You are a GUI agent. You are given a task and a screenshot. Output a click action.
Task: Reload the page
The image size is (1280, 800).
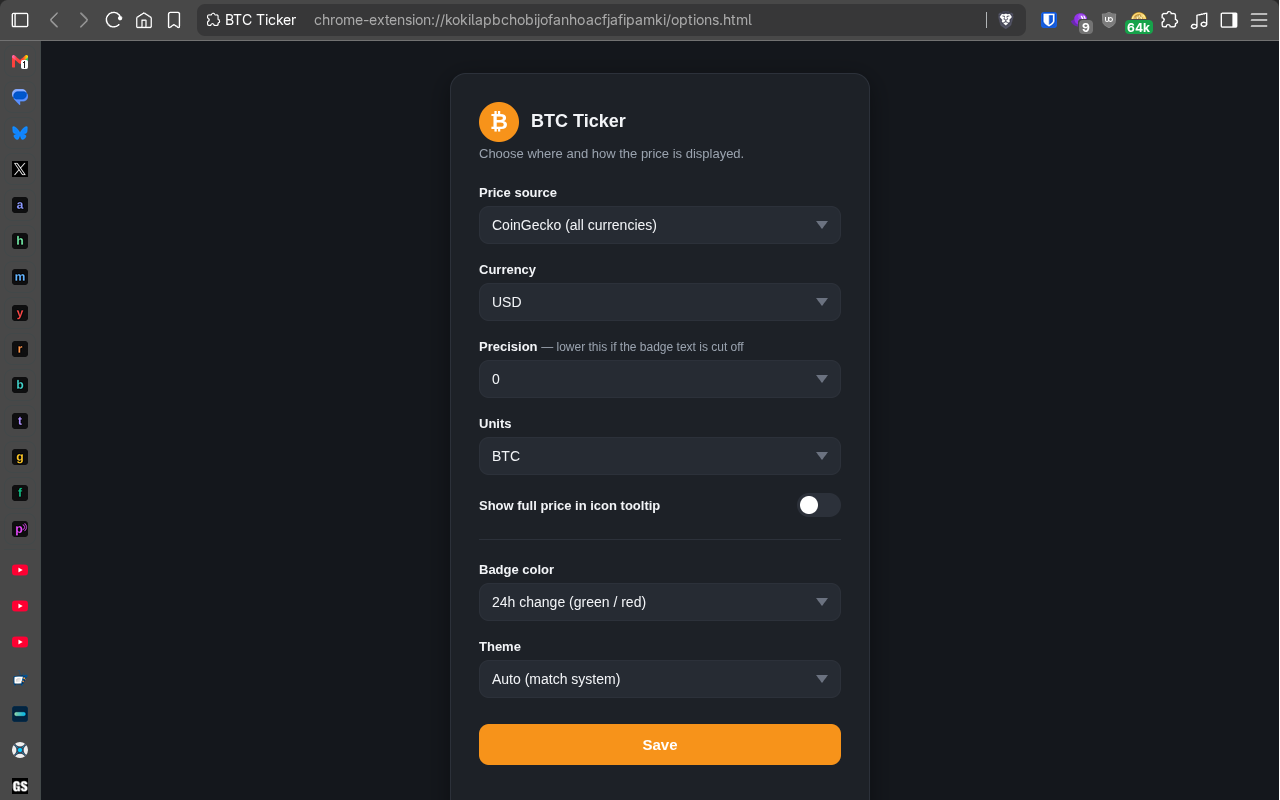click(114, 20)
